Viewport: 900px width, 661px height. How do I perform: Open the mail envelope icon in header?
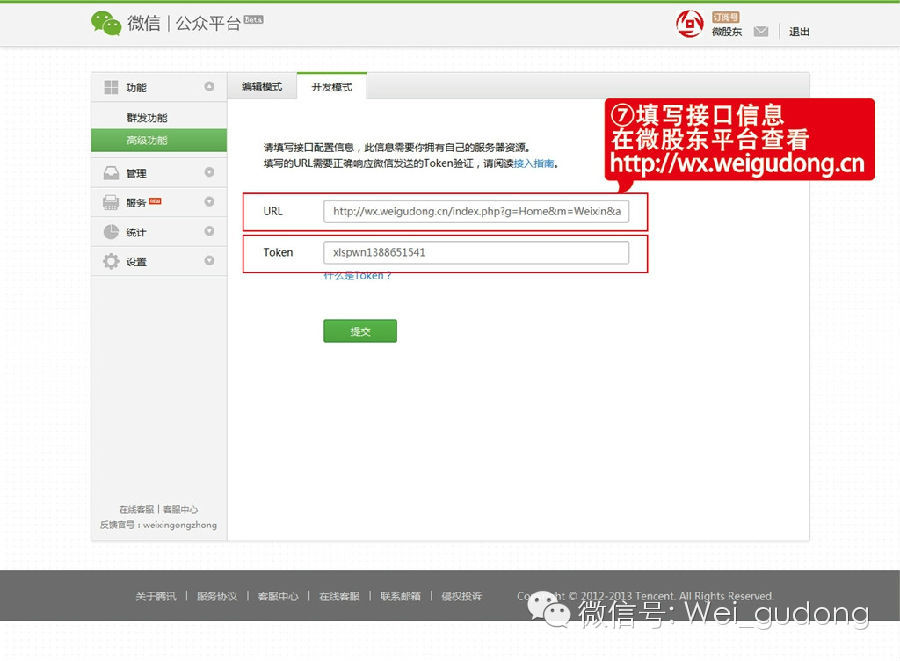(761, 32)
